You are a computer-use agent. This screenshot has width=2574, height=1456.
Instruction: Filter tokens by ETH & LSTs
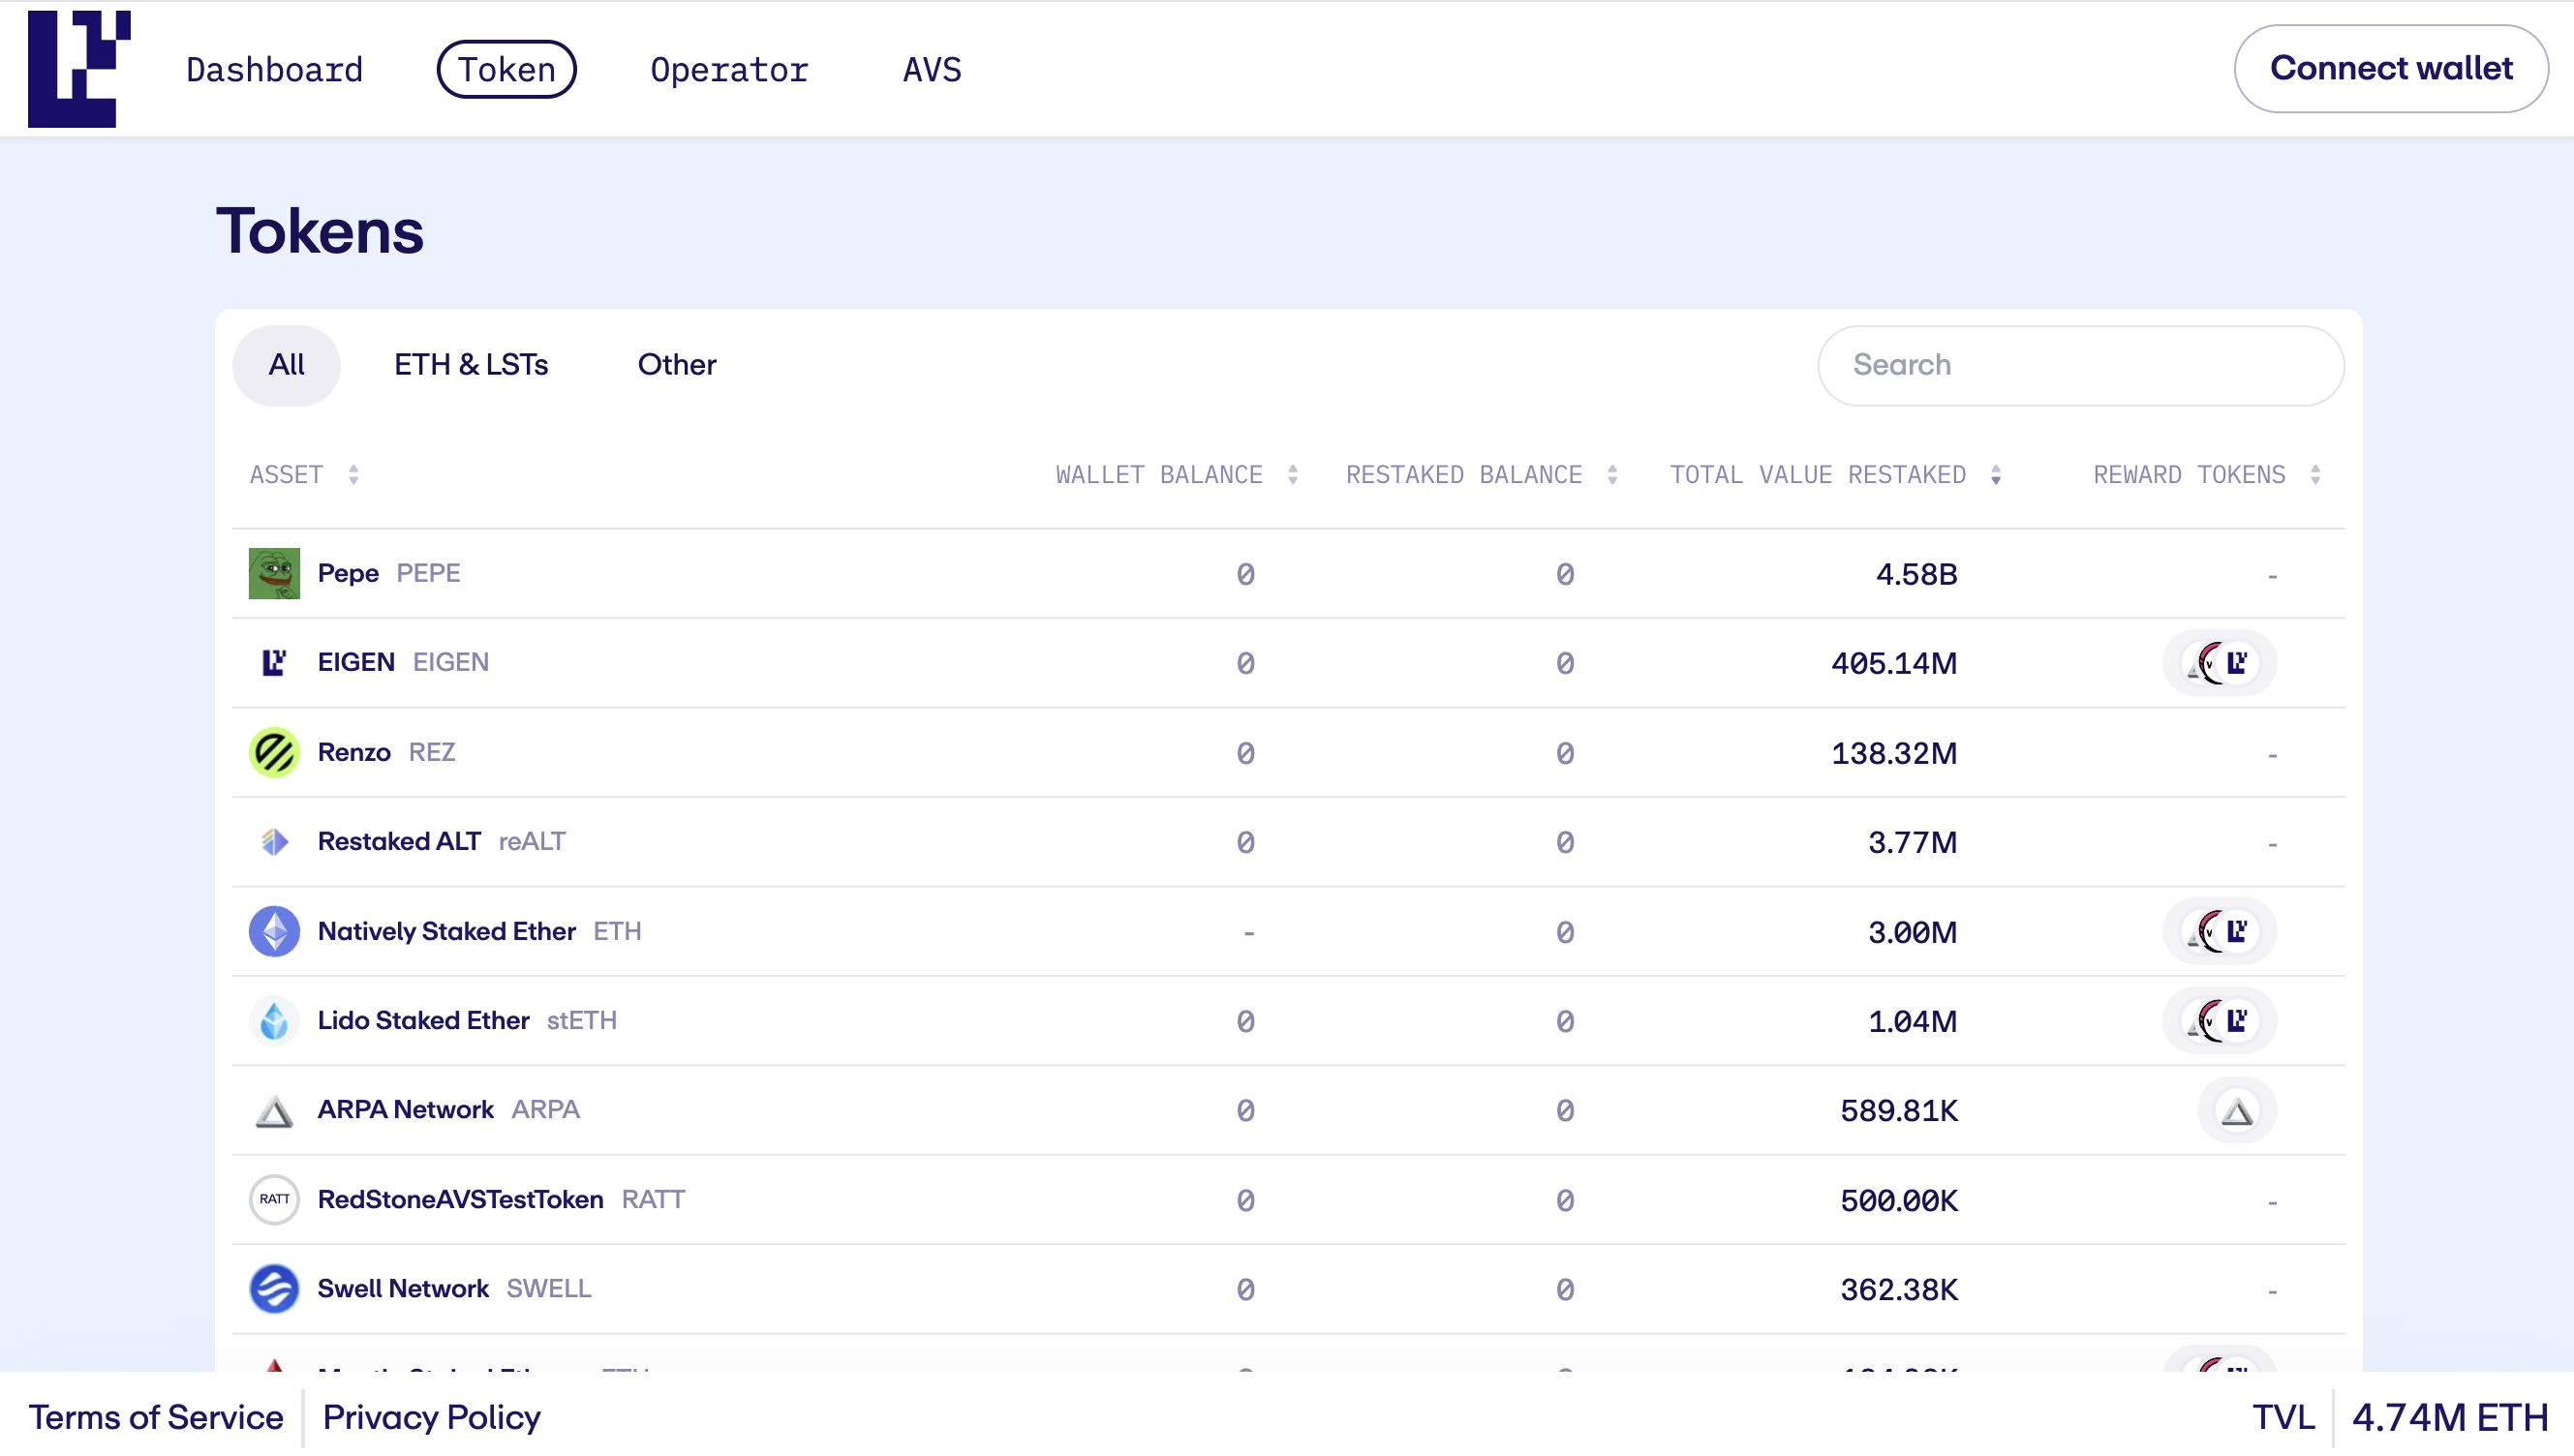tap(471, 365)
